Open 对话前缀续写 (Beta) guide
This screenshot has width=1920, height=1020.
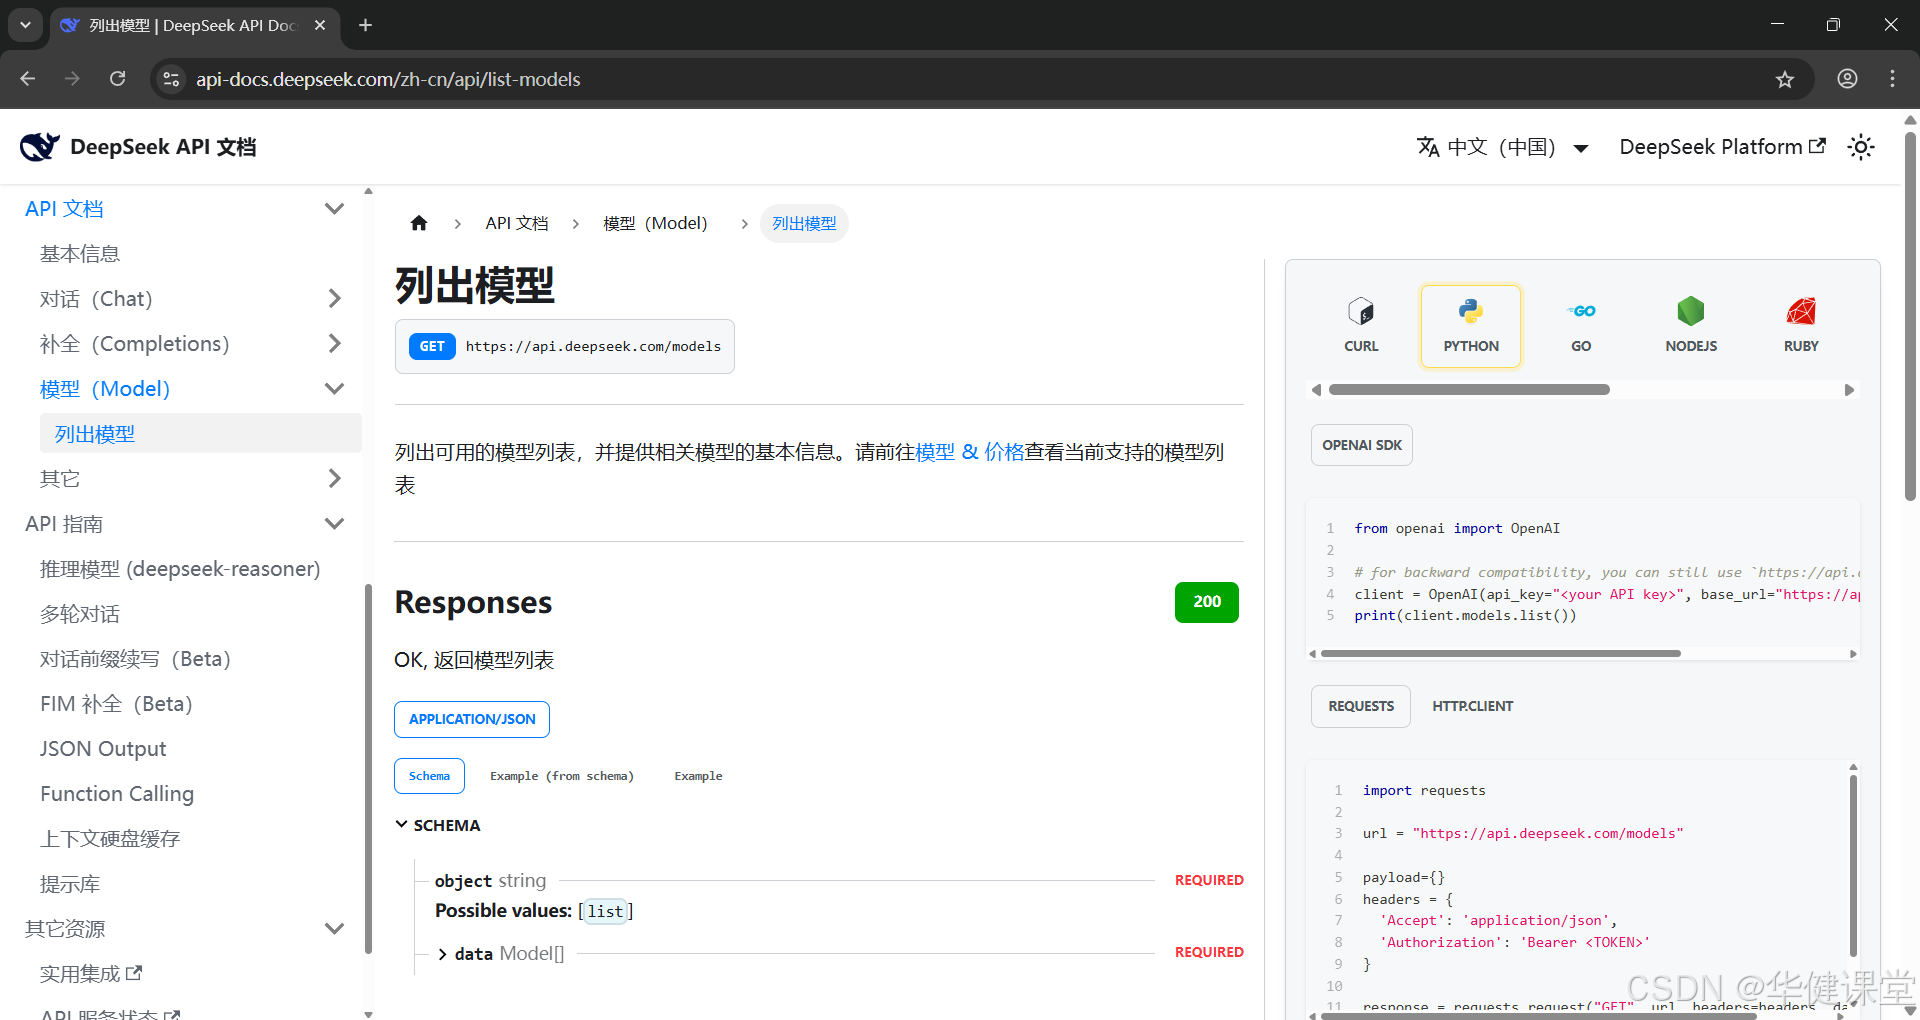click(135, 659)
